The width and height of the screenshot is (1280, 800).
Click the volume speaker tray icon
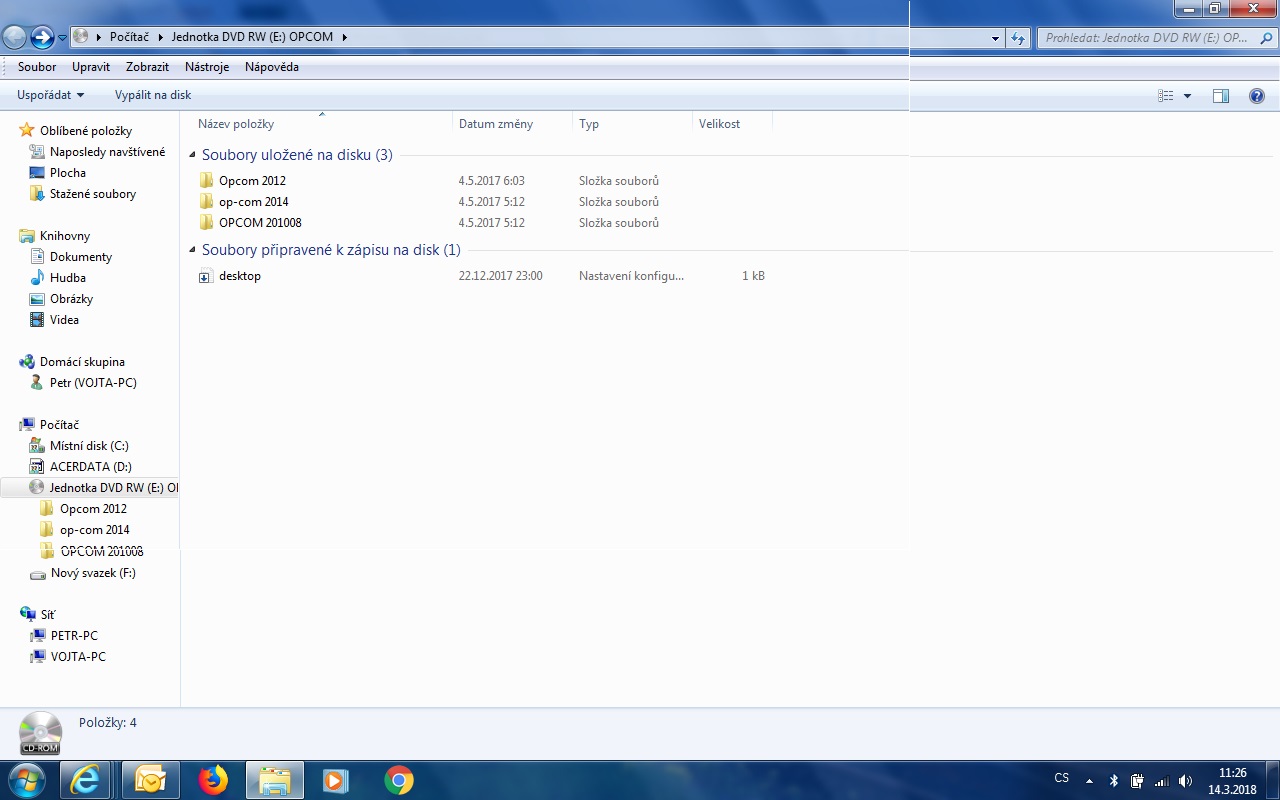point(1185,781)
